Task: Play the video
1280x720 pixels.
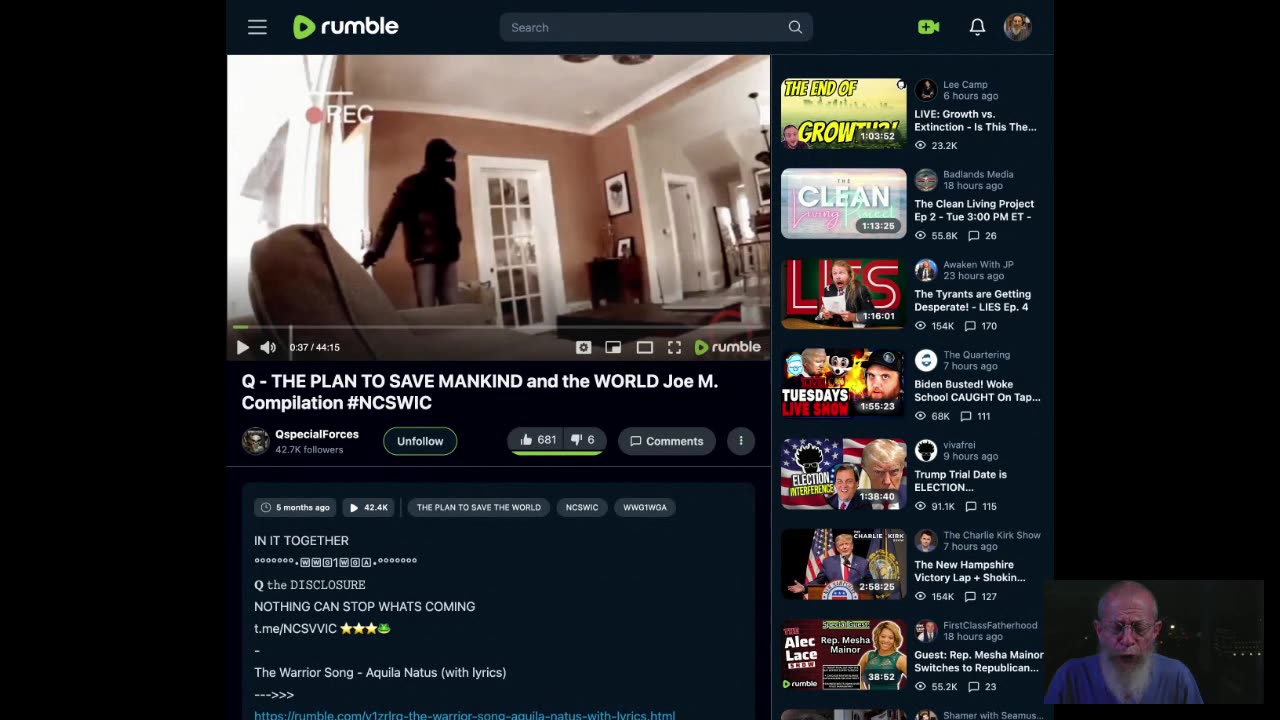Action: coord(242,347)
